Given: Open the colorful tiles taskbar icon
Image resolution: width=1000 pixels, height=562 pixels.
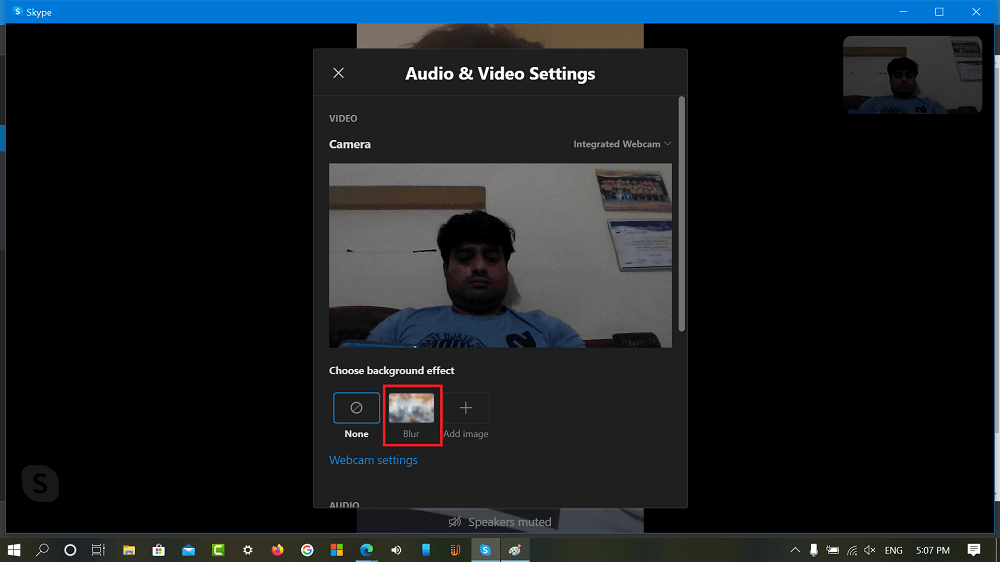Looking at the screenshot, I should click(x=337, y=550).
